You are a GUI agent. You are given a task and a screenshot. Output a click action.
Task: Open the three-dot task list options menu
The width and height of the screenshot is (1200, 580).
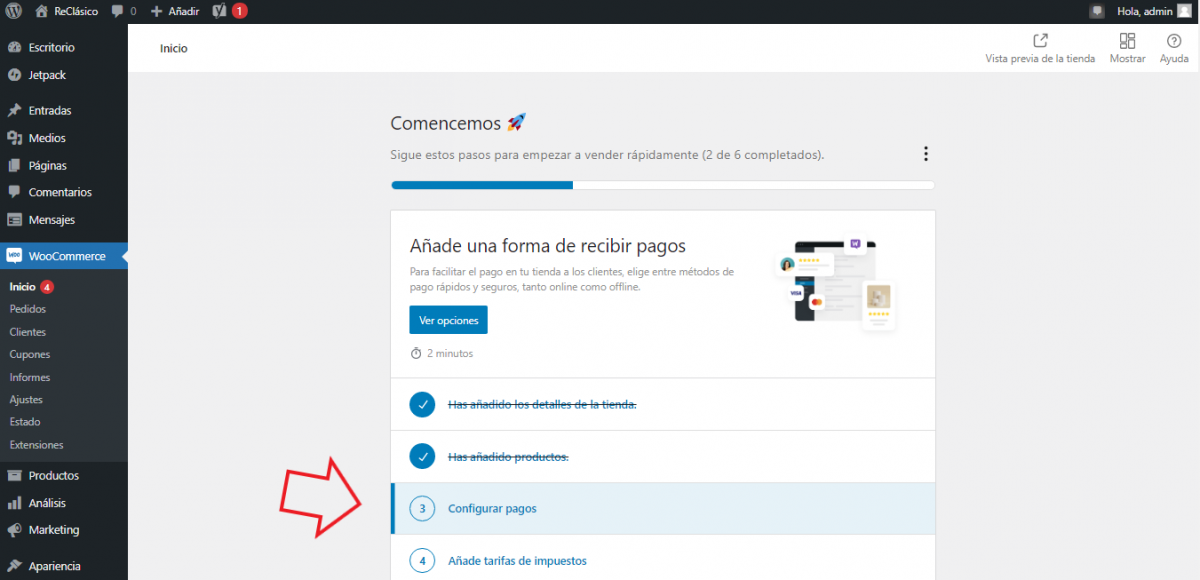pos(925,154)
